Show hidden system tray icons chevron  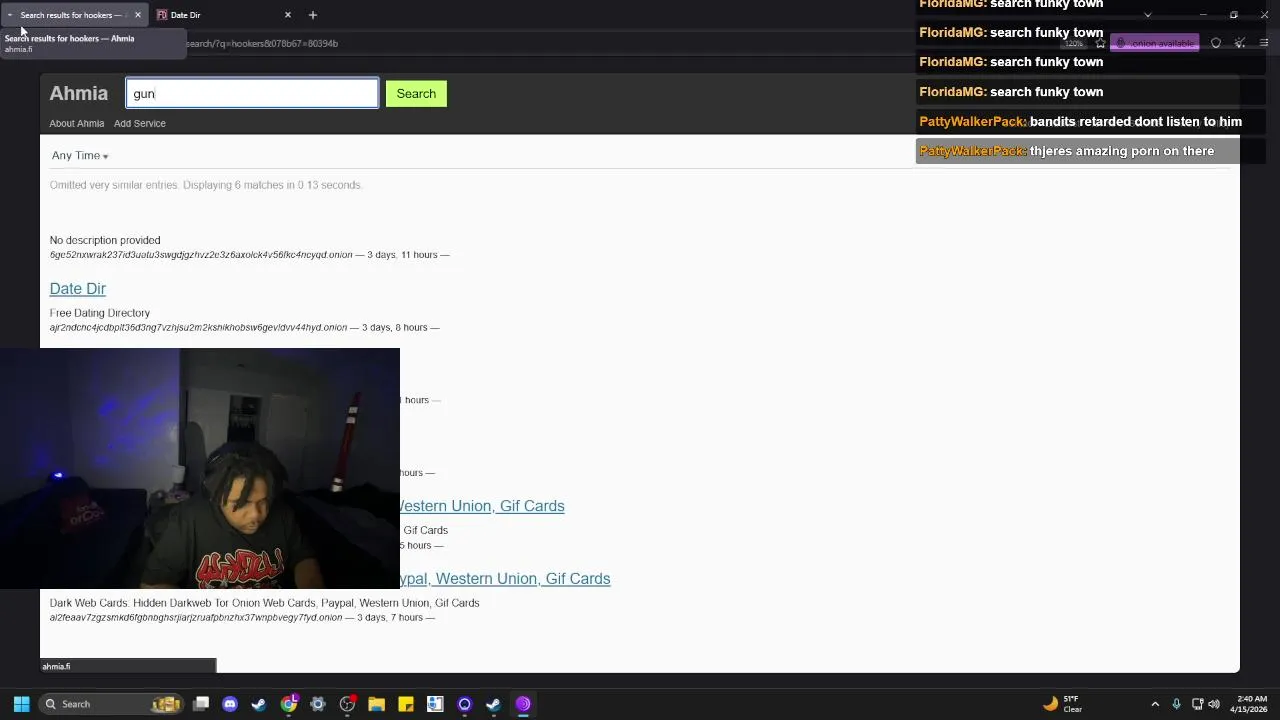click(1155, 704)
